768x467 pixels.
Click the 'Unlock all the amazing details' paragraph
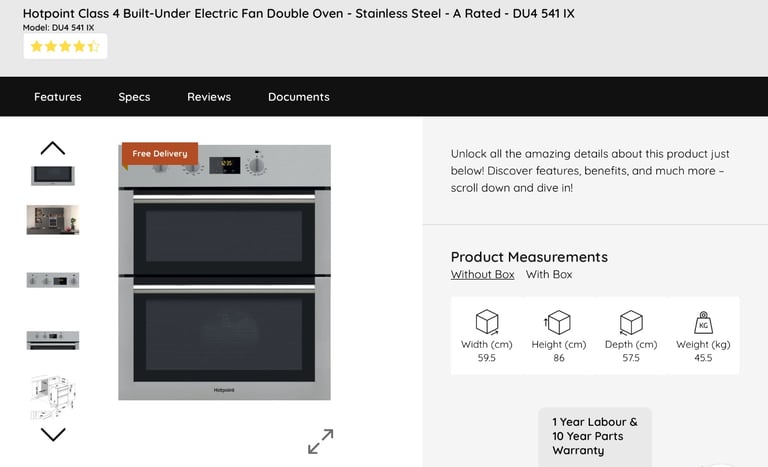(x=590, y=171)
